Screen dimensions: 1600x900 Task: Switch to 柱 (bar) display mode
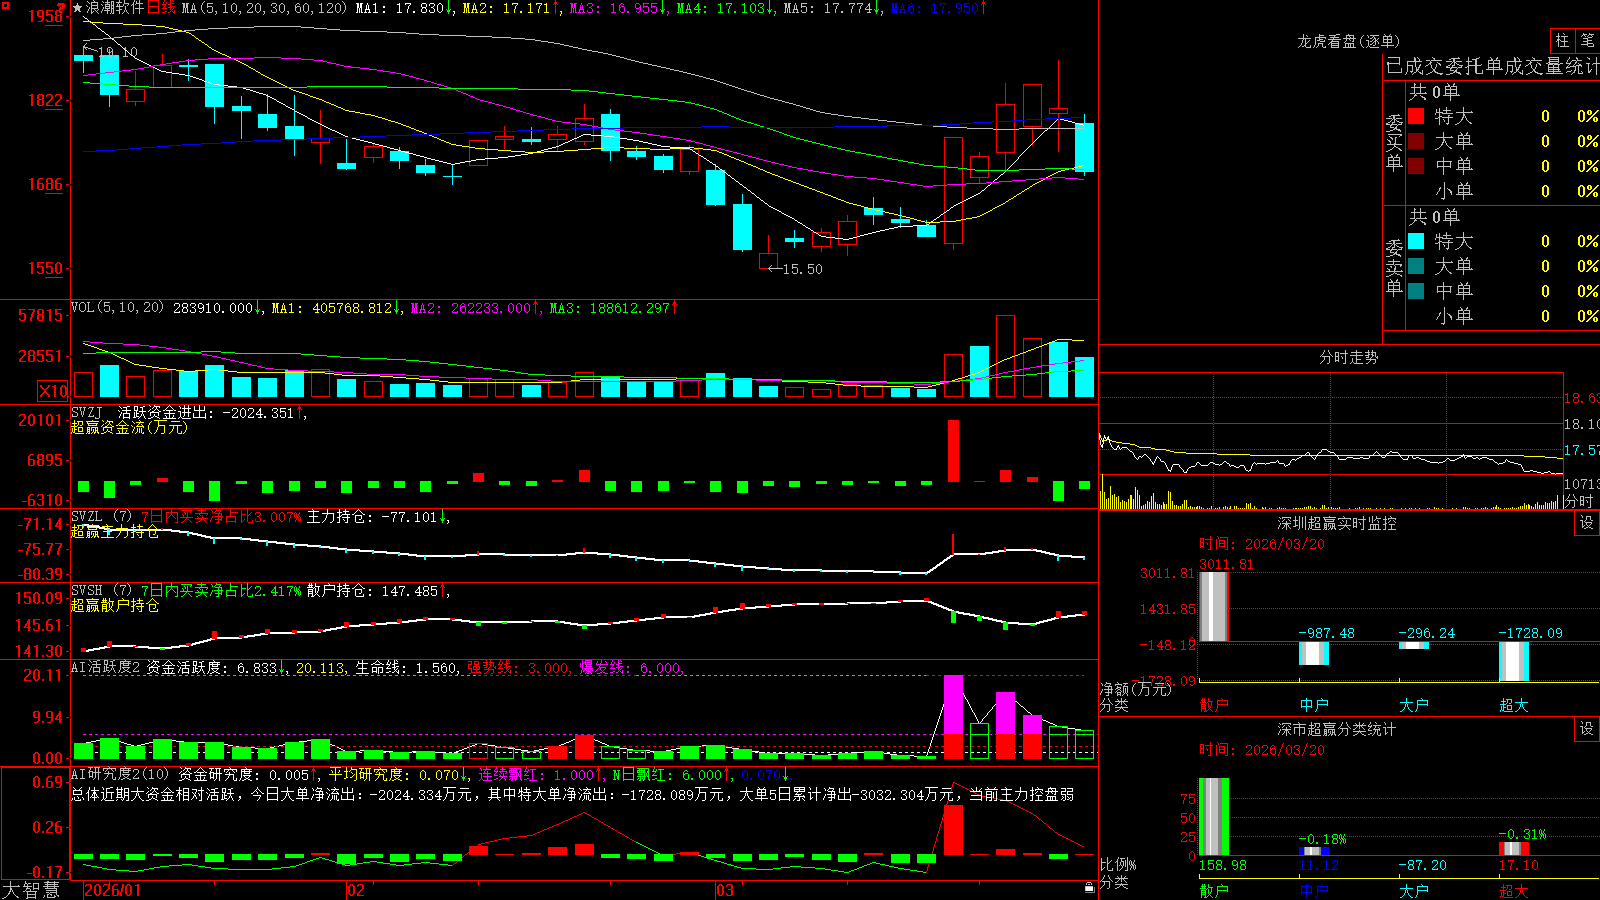1562,41
